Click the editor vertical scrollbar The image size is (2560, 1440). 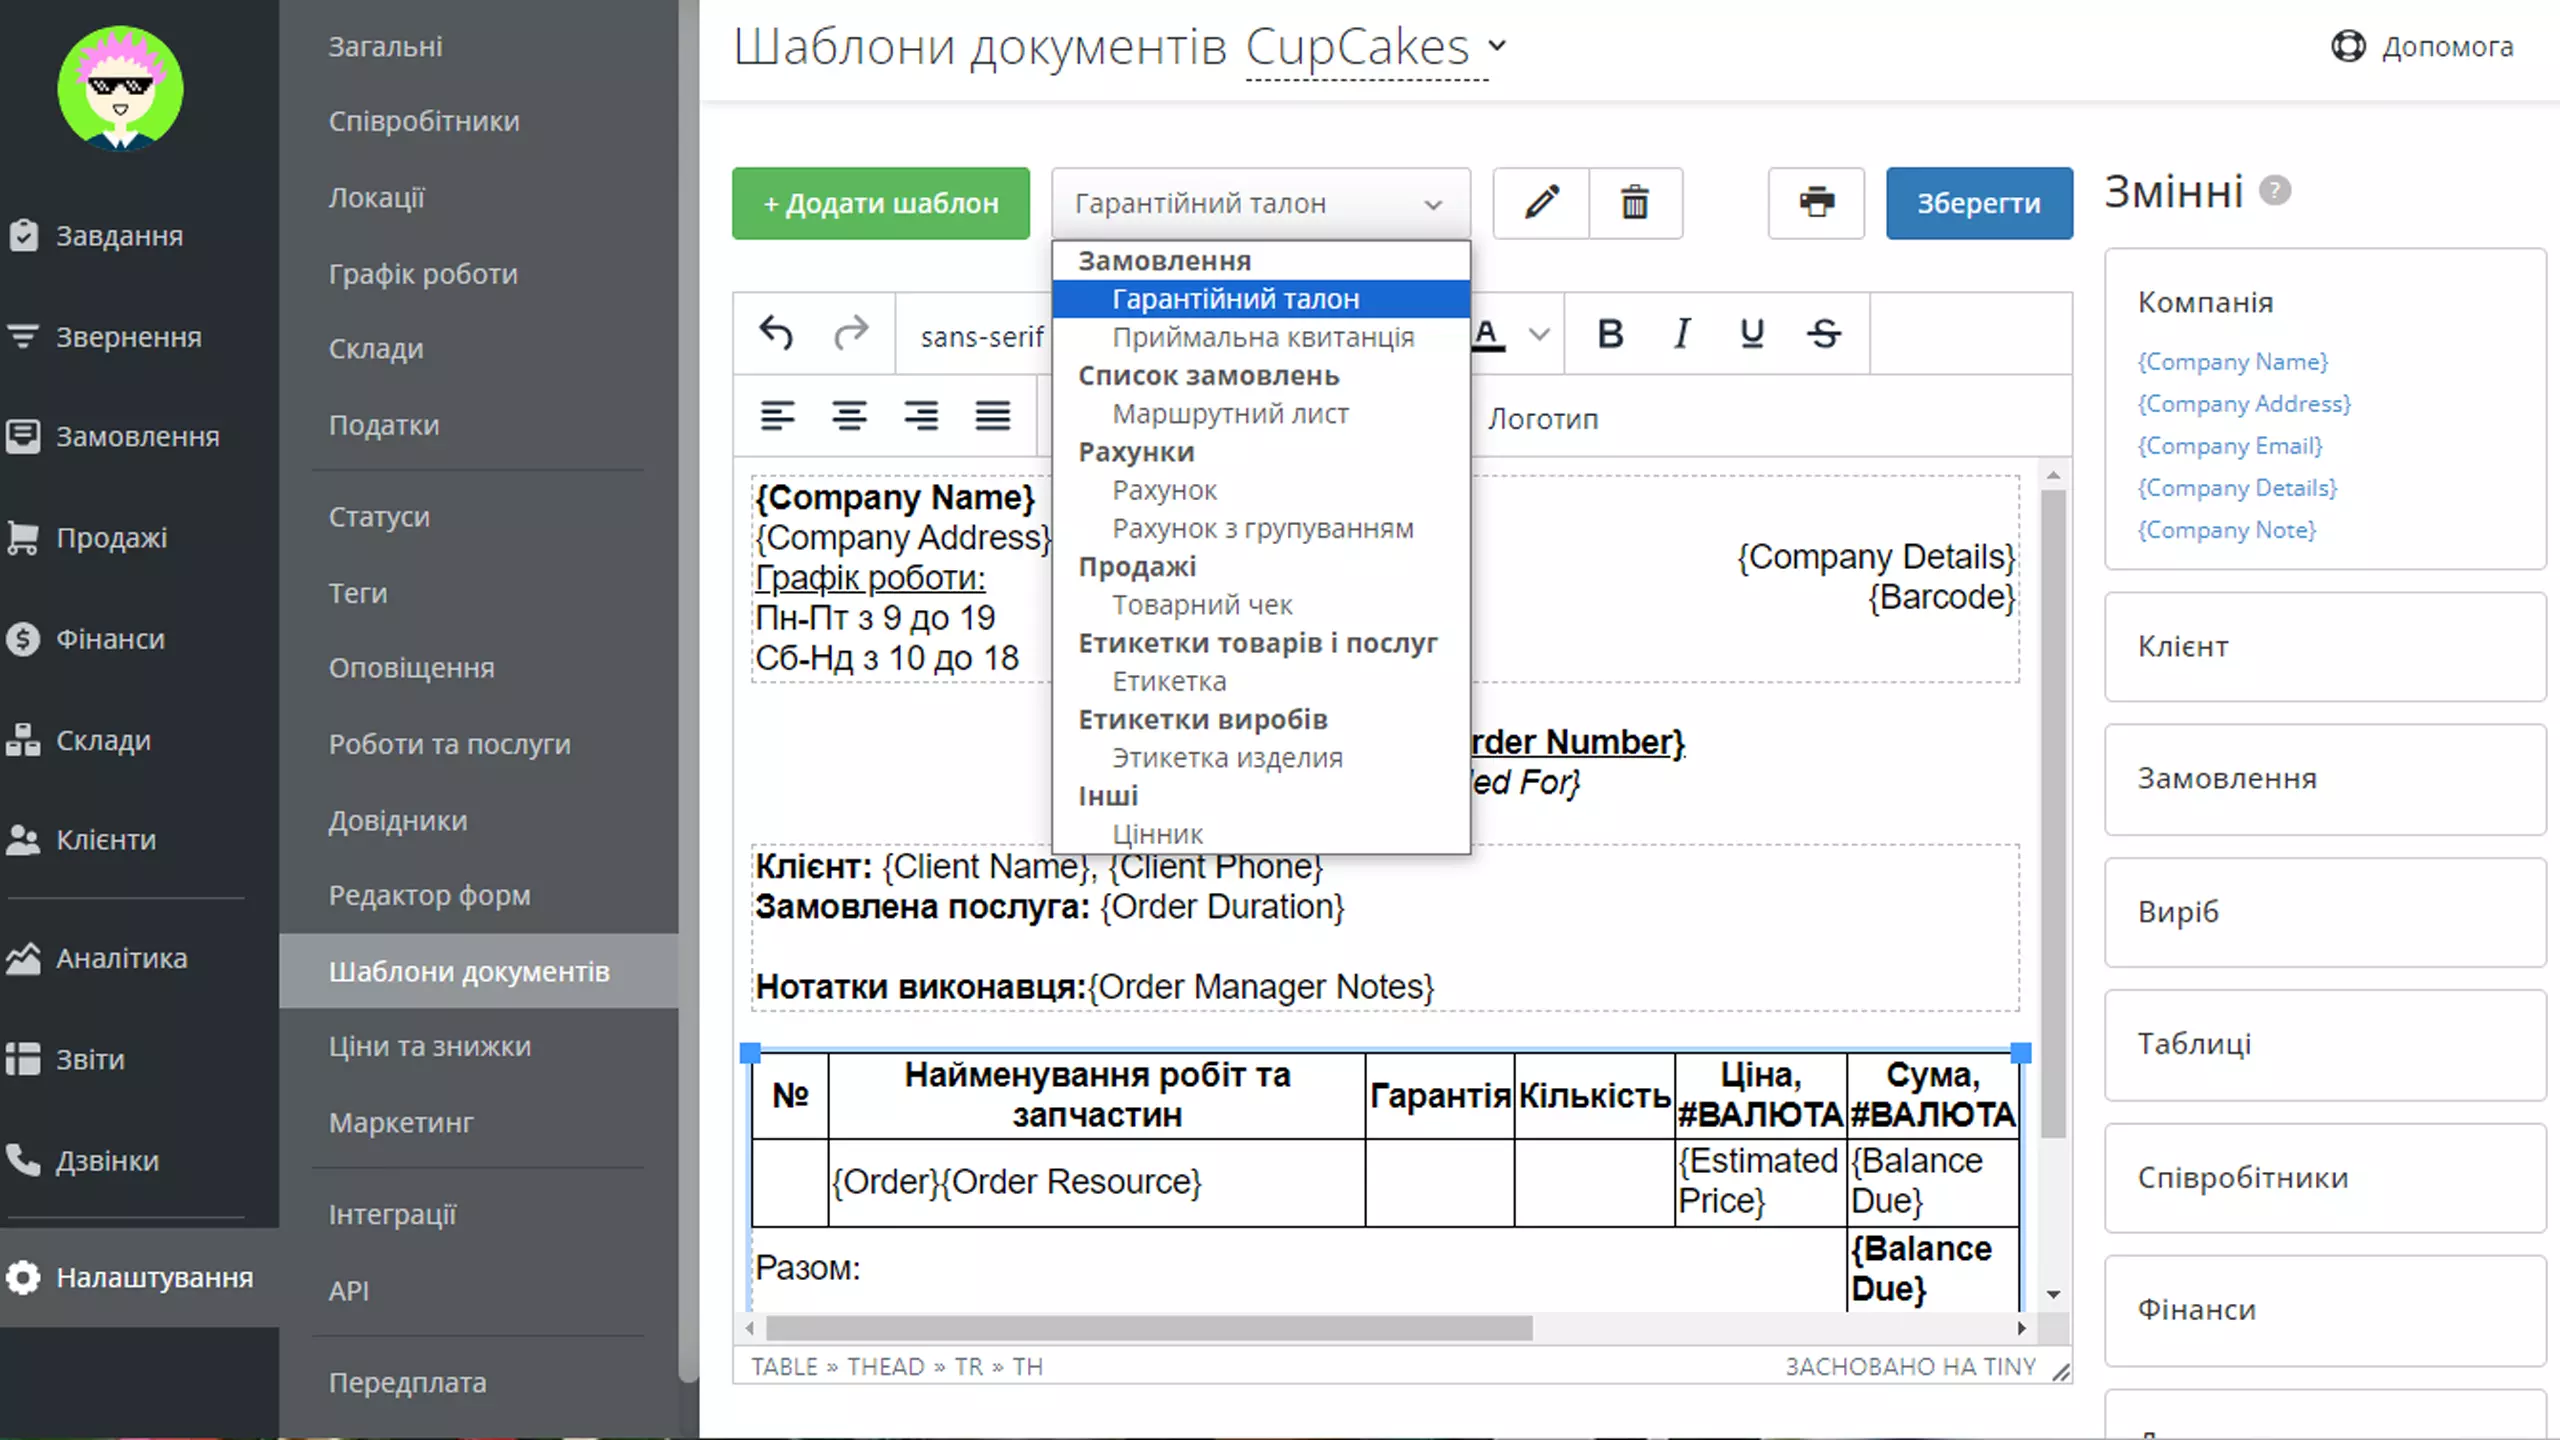tap(2053, 812)
